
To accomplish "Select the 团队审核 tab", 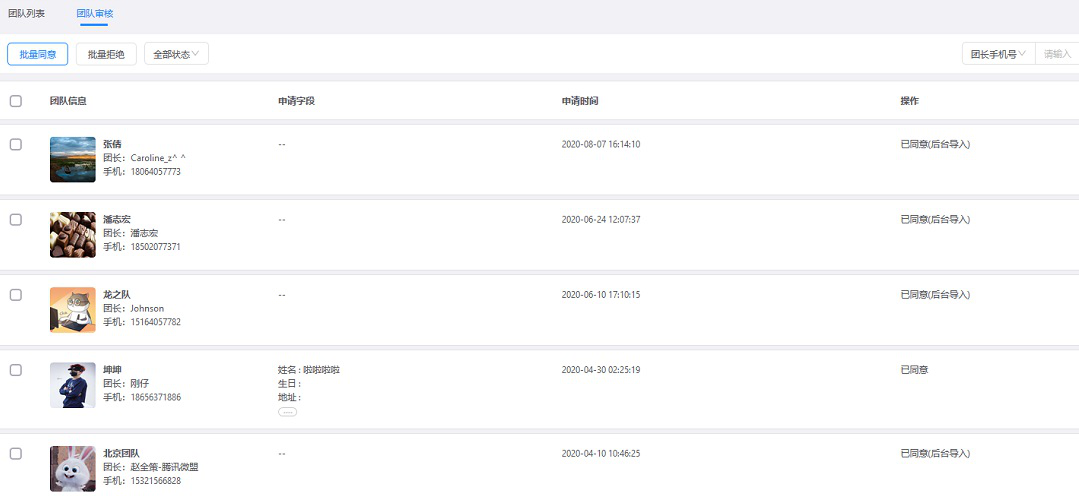I will [x=94, y=13].
